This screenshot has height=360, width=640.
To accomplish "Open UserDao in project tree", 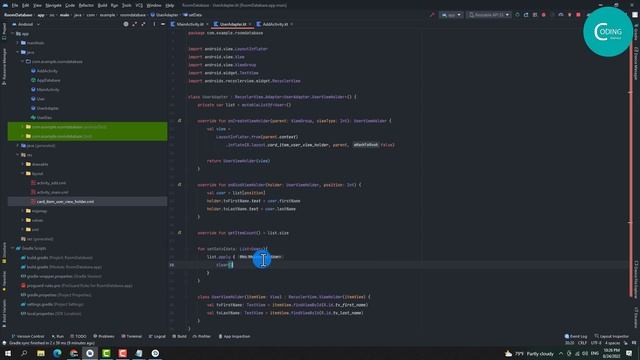I will [x=41, y=118].
